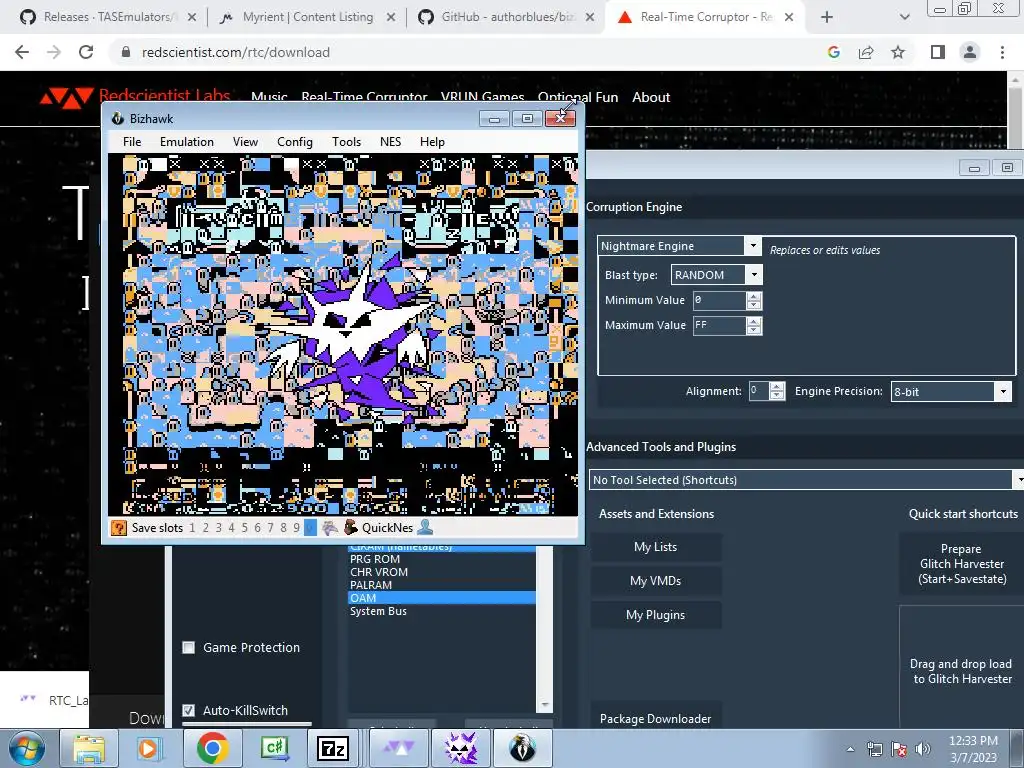Select save slot 2 in Bizhawk

coord(205,528)
